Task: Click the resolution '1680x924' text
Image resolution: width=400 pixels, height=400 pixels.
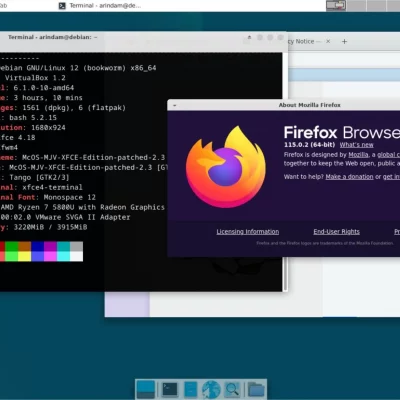Action: [x=48, y=128]
